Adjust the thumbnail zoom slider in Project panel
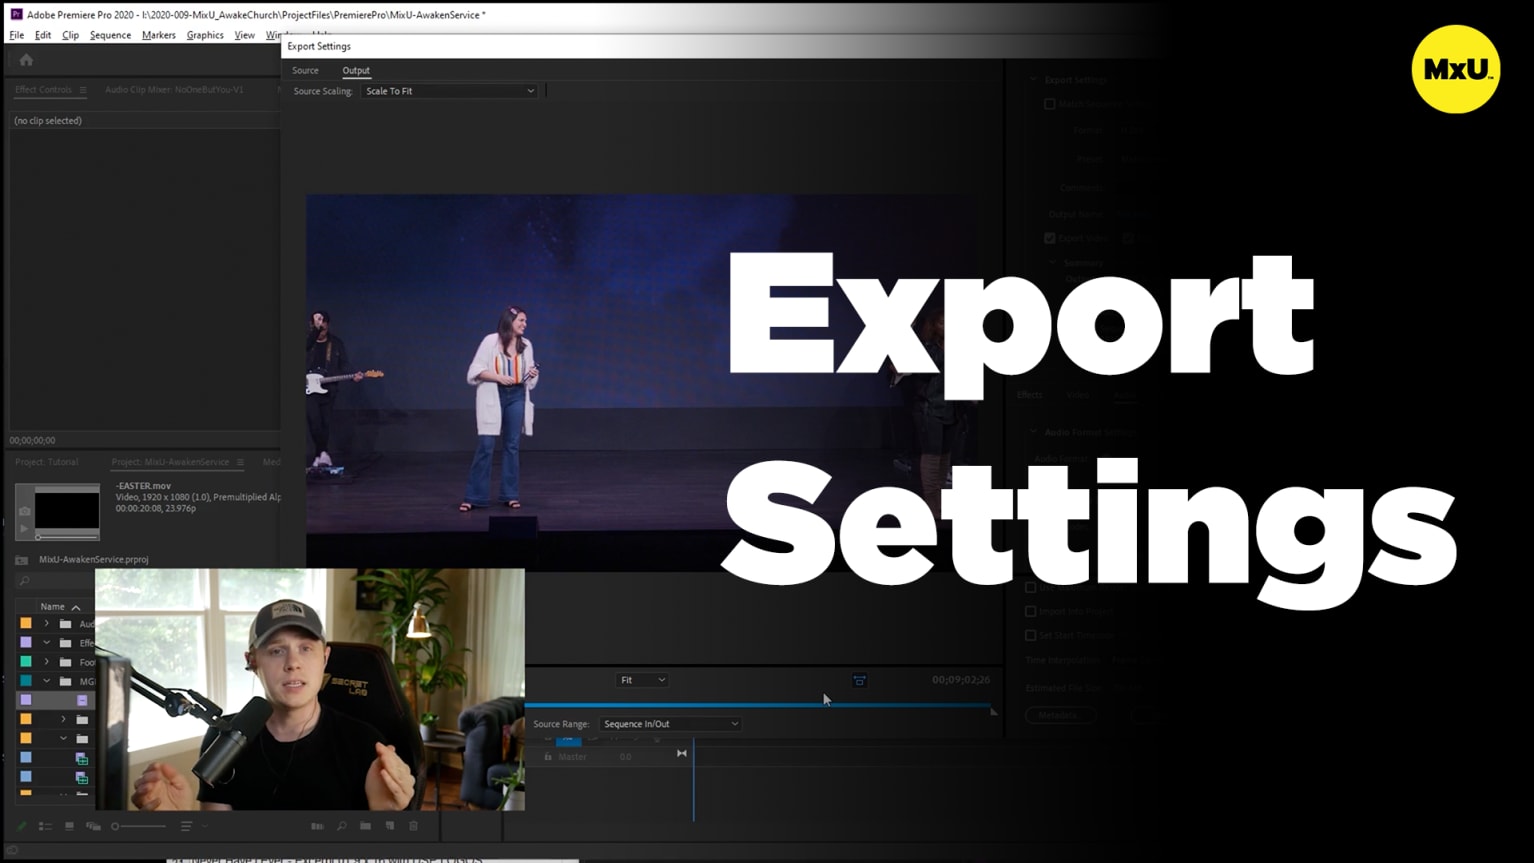Viewport: 1534px width, 863px height. click(x=115, y=826)
